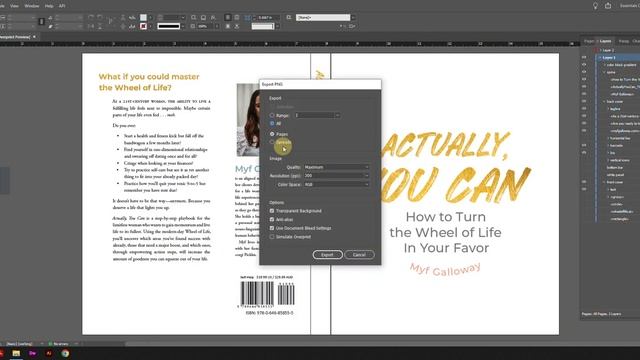640x360 pixels.
Task: Open Adobe Dimension from the taskbar
Action: [33, 353]
